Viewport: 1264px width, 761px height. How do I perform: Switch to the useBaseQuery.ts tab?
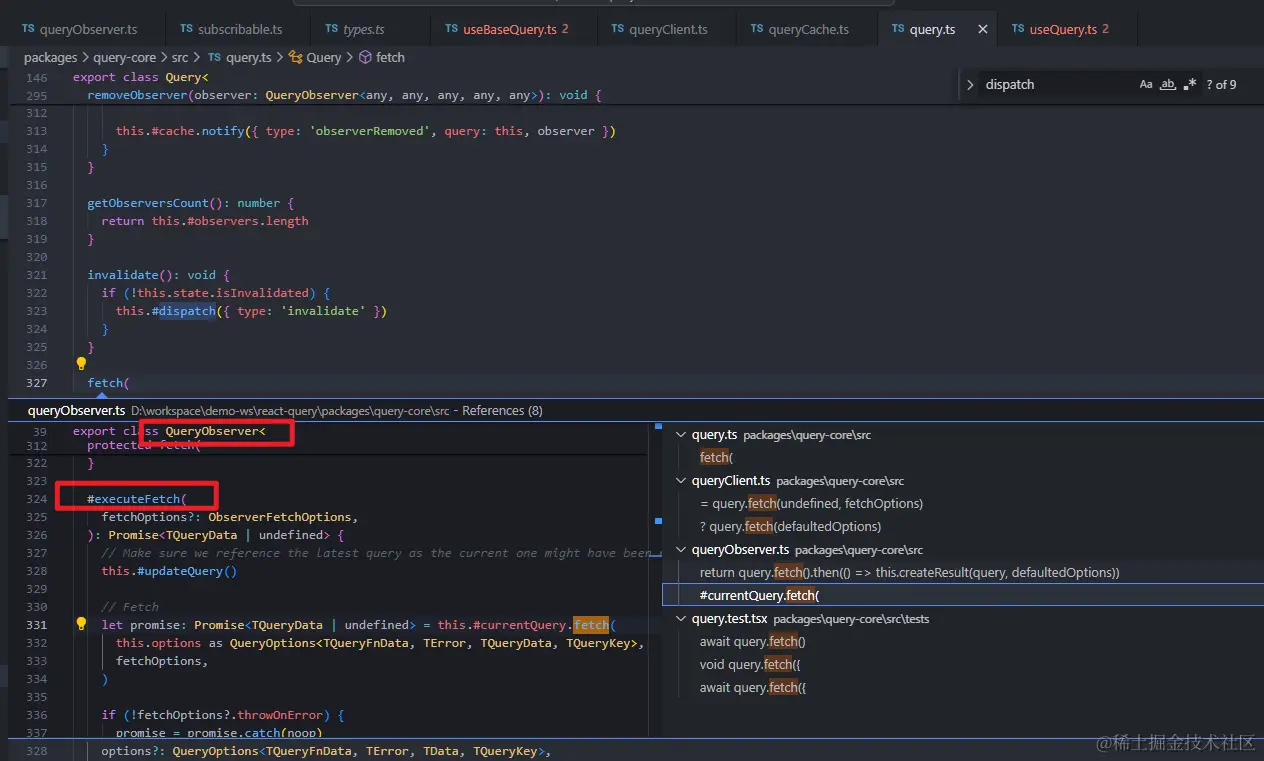tap(509, 30)
